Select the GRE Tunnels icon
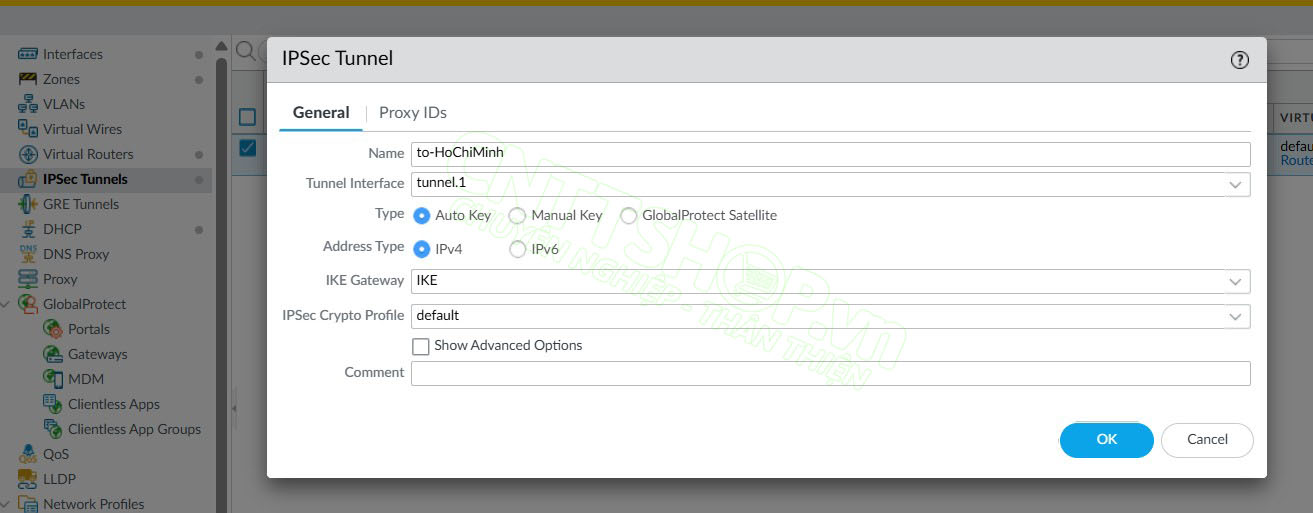Screen dimensions: 1313x513 27,204
